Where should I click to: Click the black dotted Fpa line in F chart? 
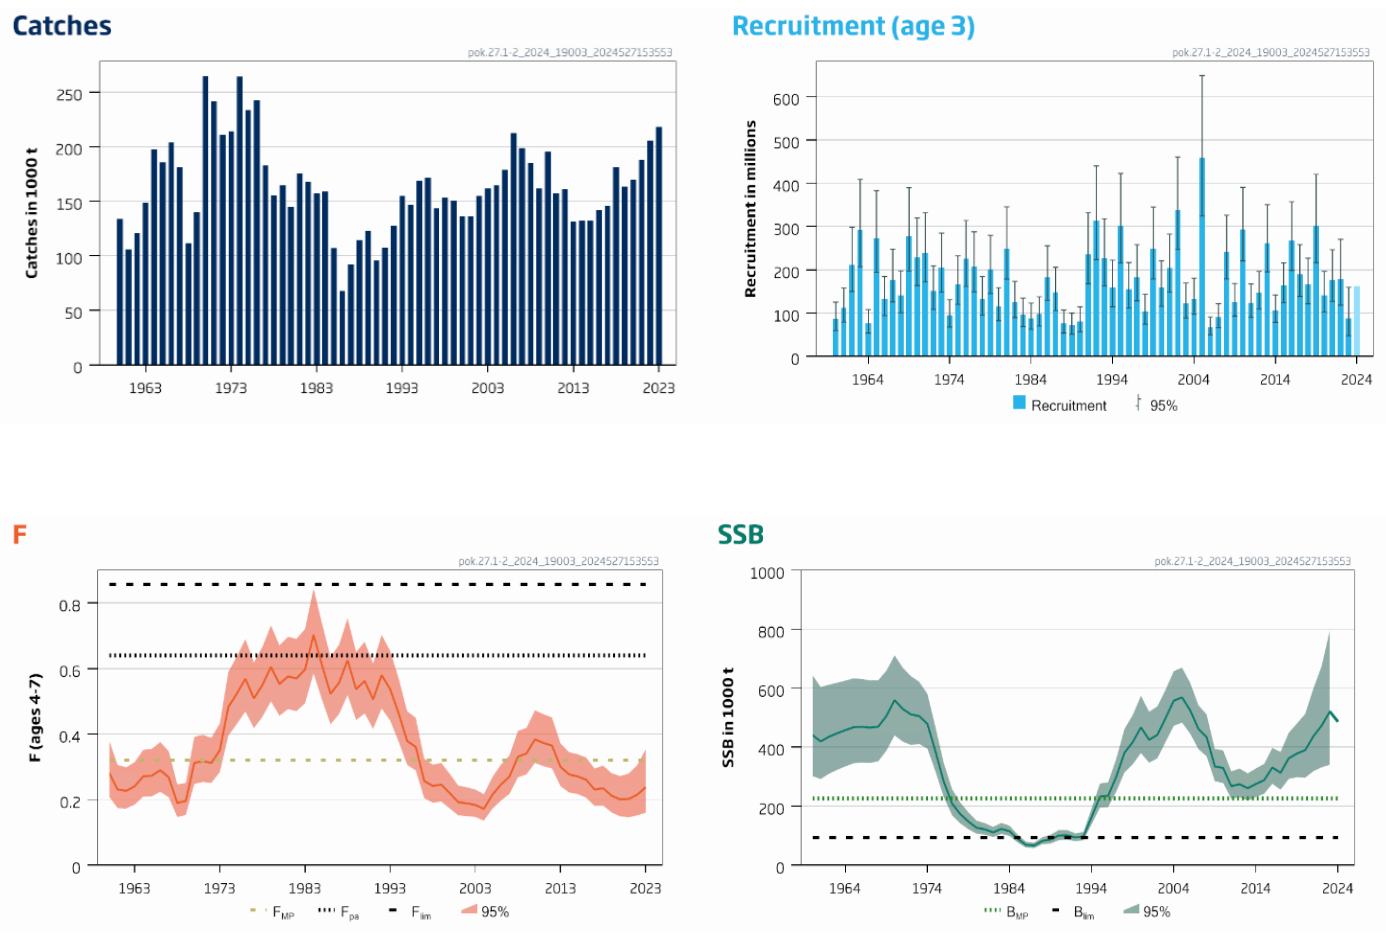coord(378,656)
